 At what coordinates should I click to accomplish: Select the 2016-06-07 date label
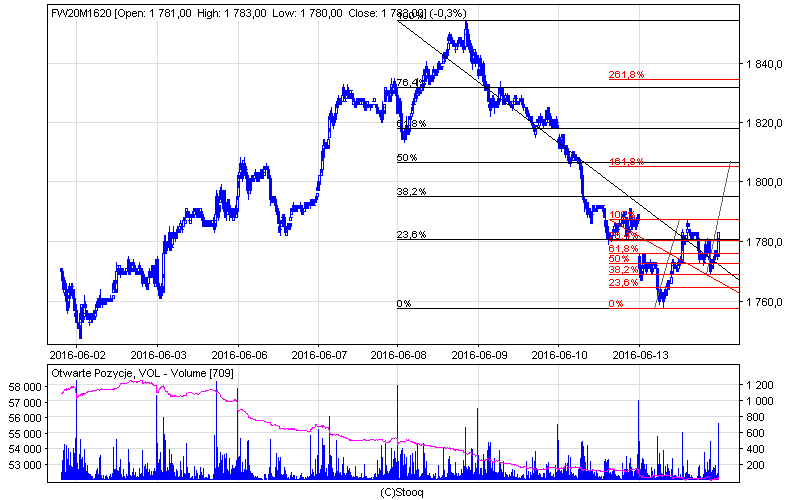(319, 355)
